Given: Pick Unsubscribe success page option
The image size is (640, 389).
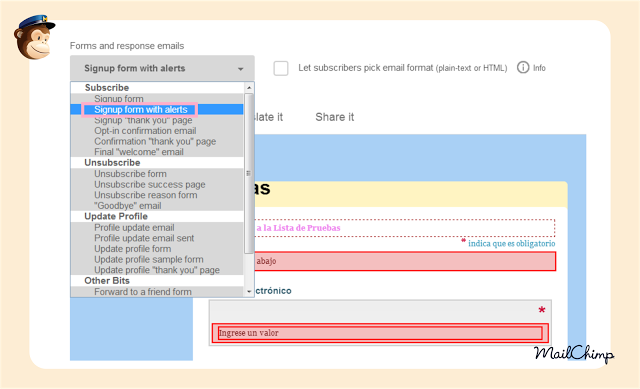Looking at the screenshot, I should coord(157,184).
